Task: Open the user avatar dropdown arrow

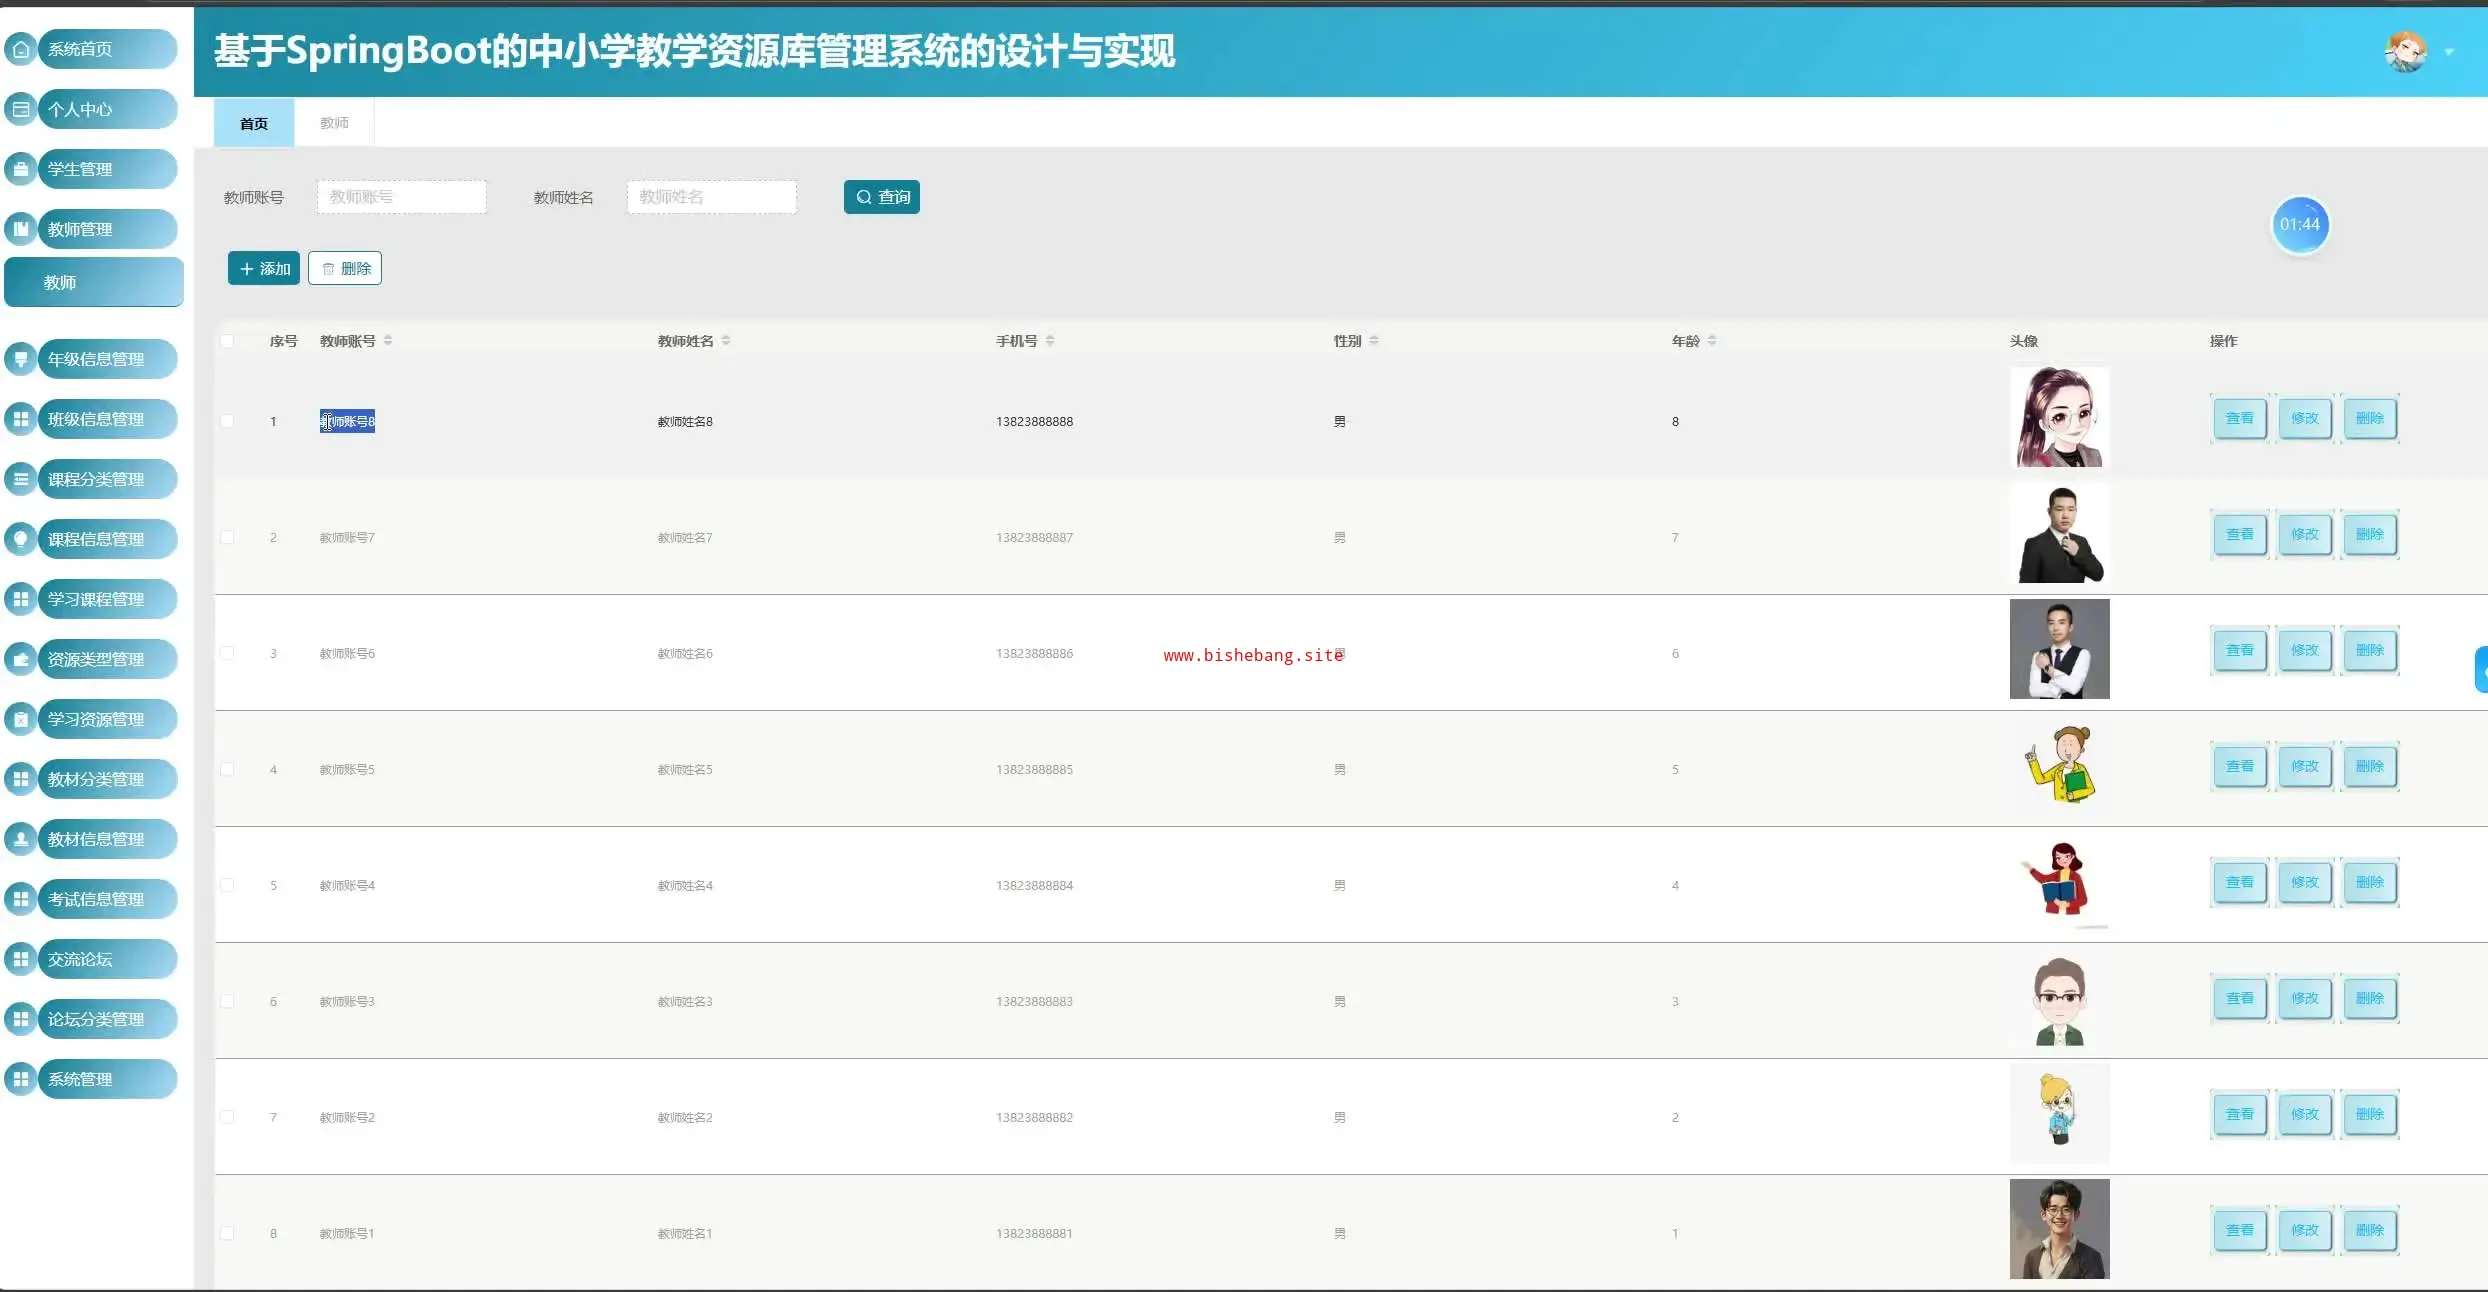Action: [x=2449, y=52]
